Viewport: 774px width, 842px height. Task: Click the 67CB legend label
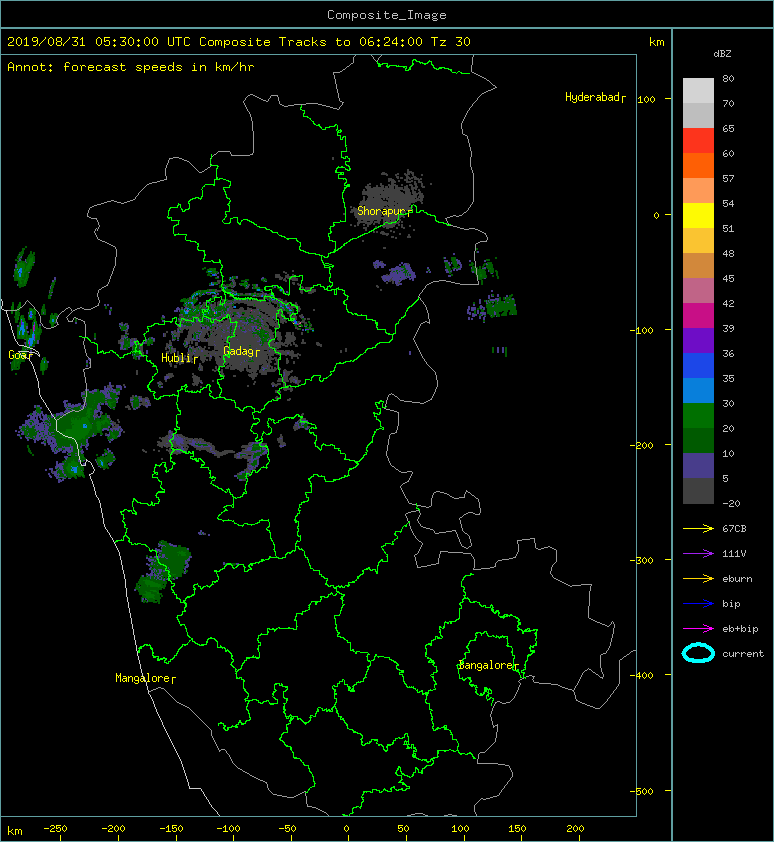click(x=734, y=528)
